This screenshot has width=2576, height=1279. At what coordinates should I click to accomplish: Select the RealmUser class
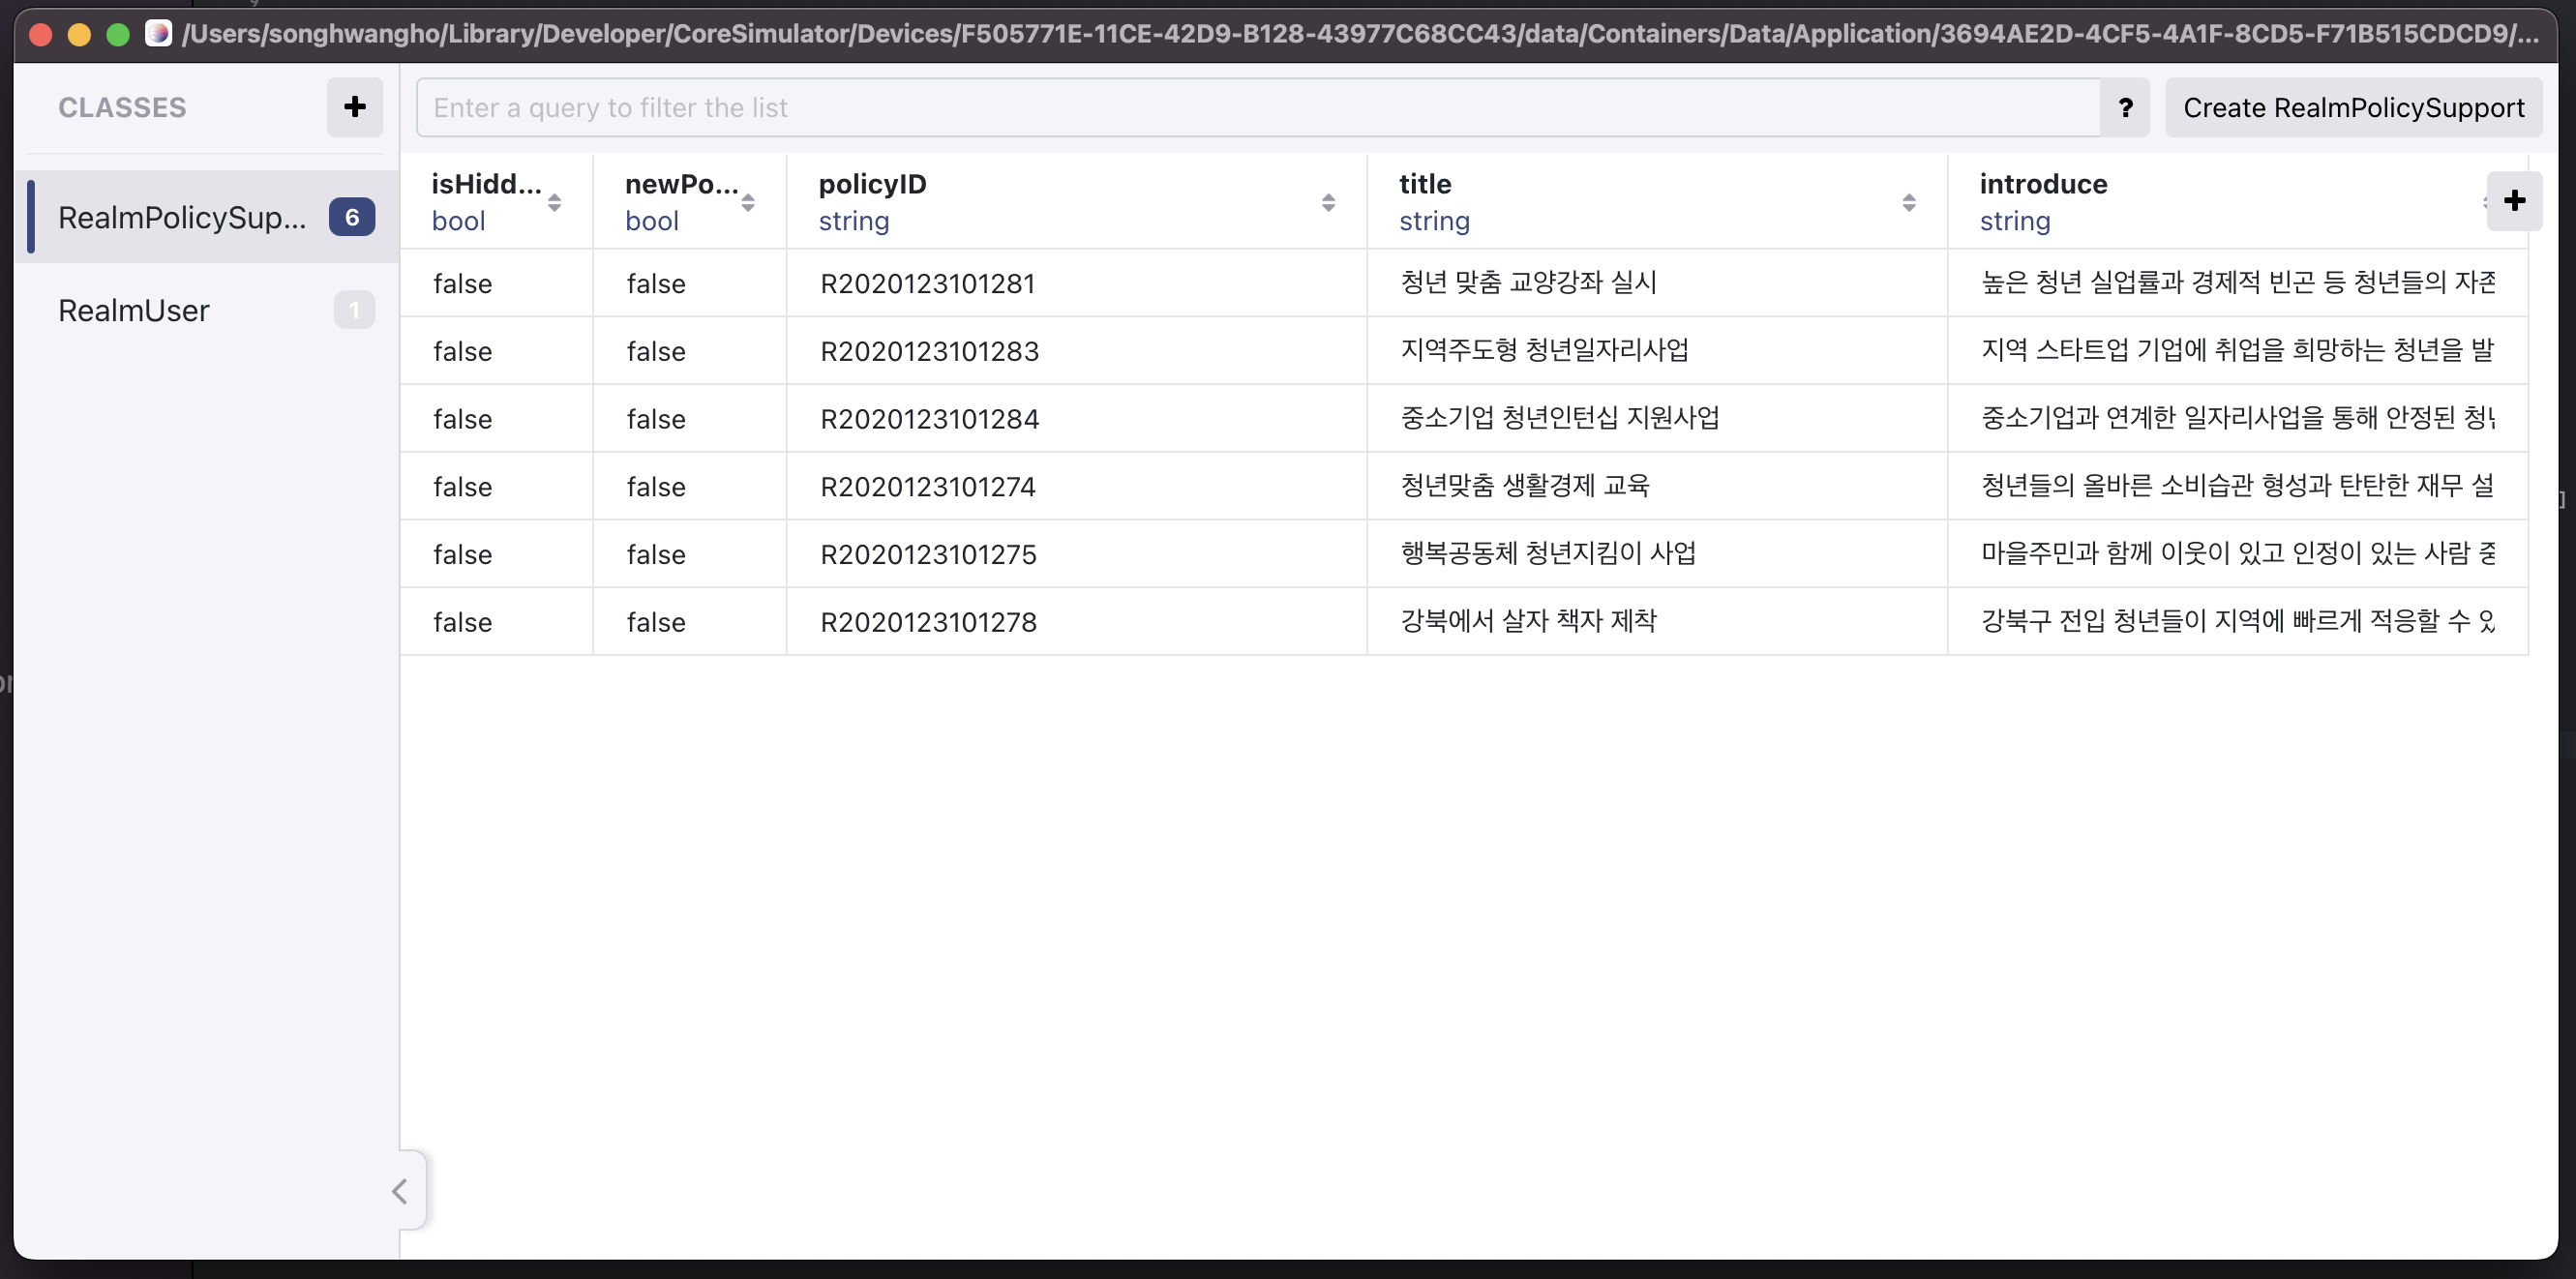[134, 311]
